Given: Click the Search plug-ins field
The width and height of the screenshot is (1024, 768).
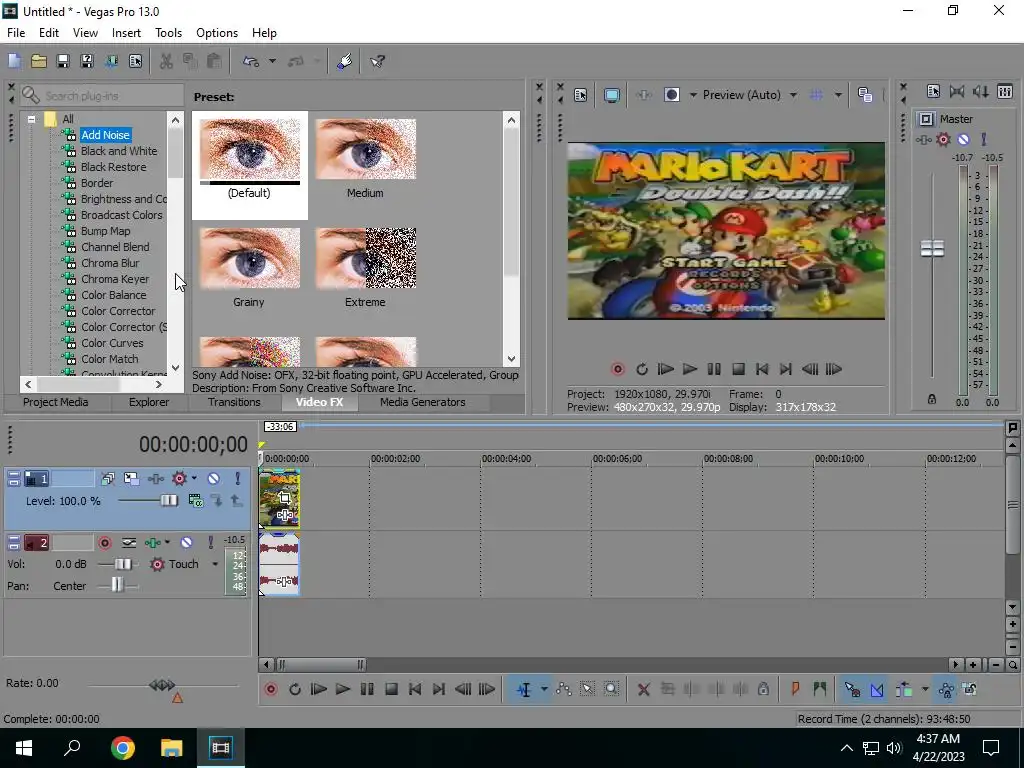Looking at the screenshot, I should click(x=103, y=96).
